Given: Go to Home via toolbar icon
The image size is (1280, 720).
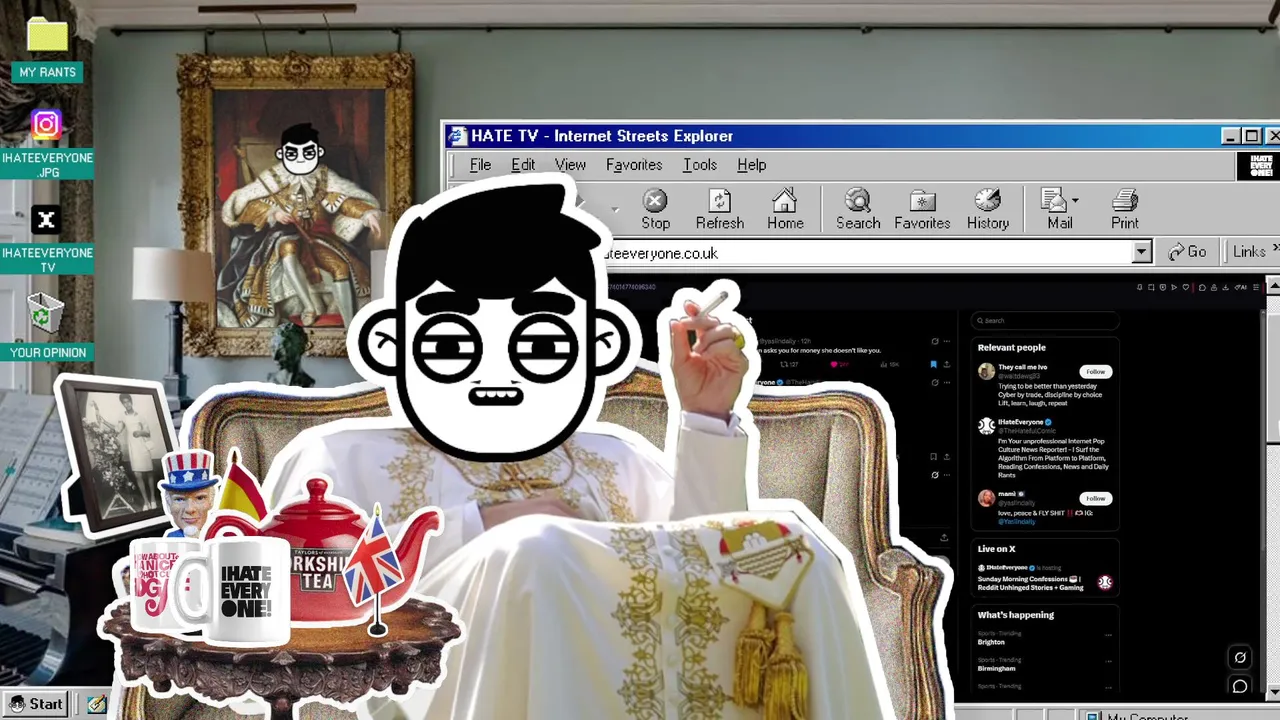Looking at the screenshot, I should click(x=785, y=210).
